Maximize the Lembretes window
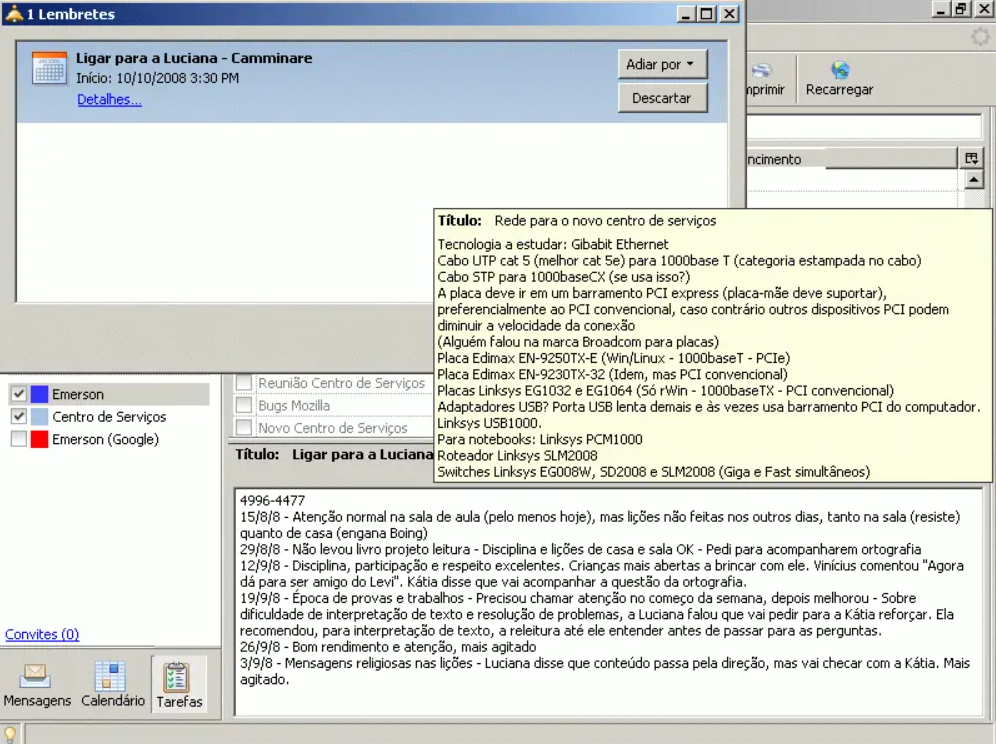Screen dimensions: 996x744 (x=707, y=13)
